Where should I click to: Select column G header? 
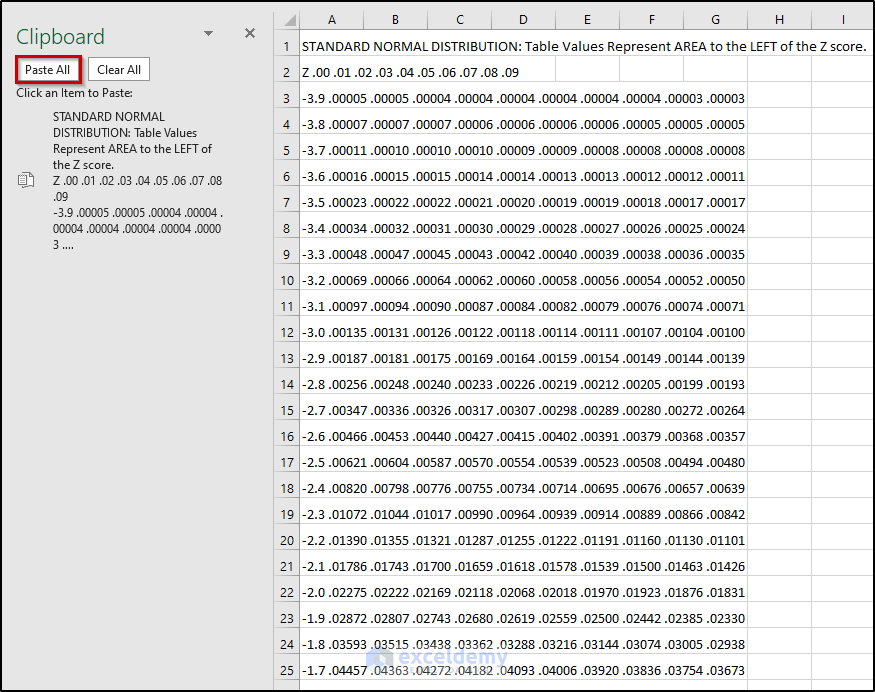point(715,20)
